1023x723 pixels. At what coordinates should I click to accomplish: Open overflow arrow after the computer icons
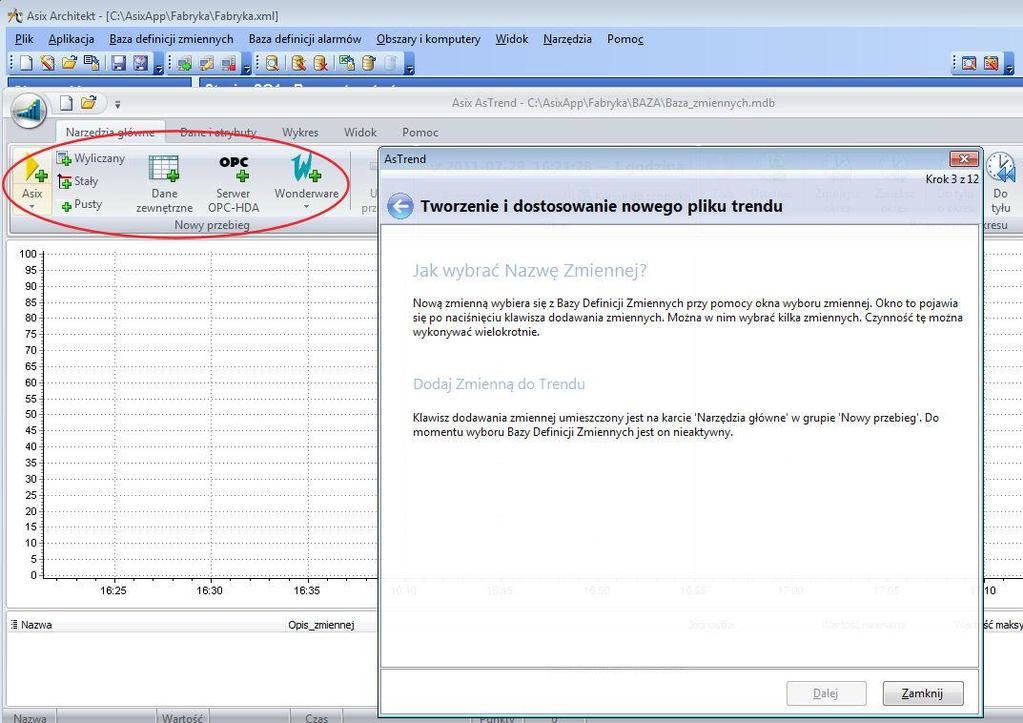tap(246, 65)
